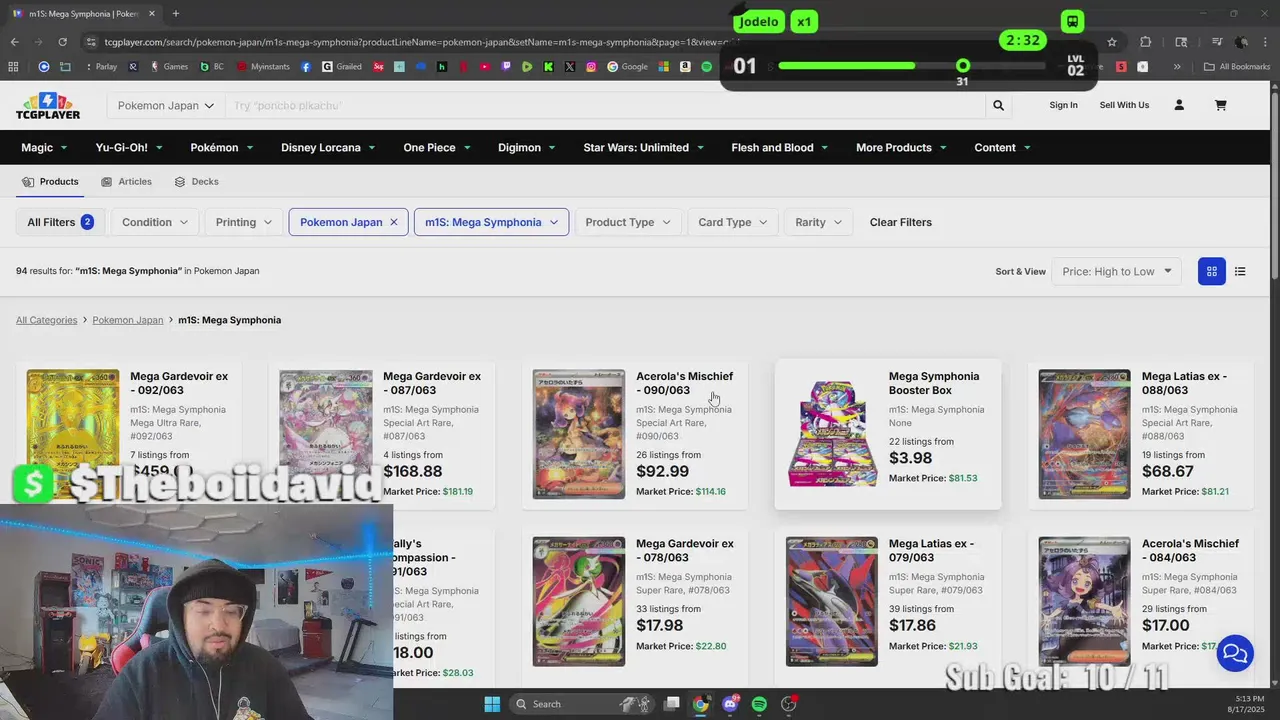This screenshot has width=1280, height=720.
Task: Click the product search text field
Action: click(x=605, y=105)
